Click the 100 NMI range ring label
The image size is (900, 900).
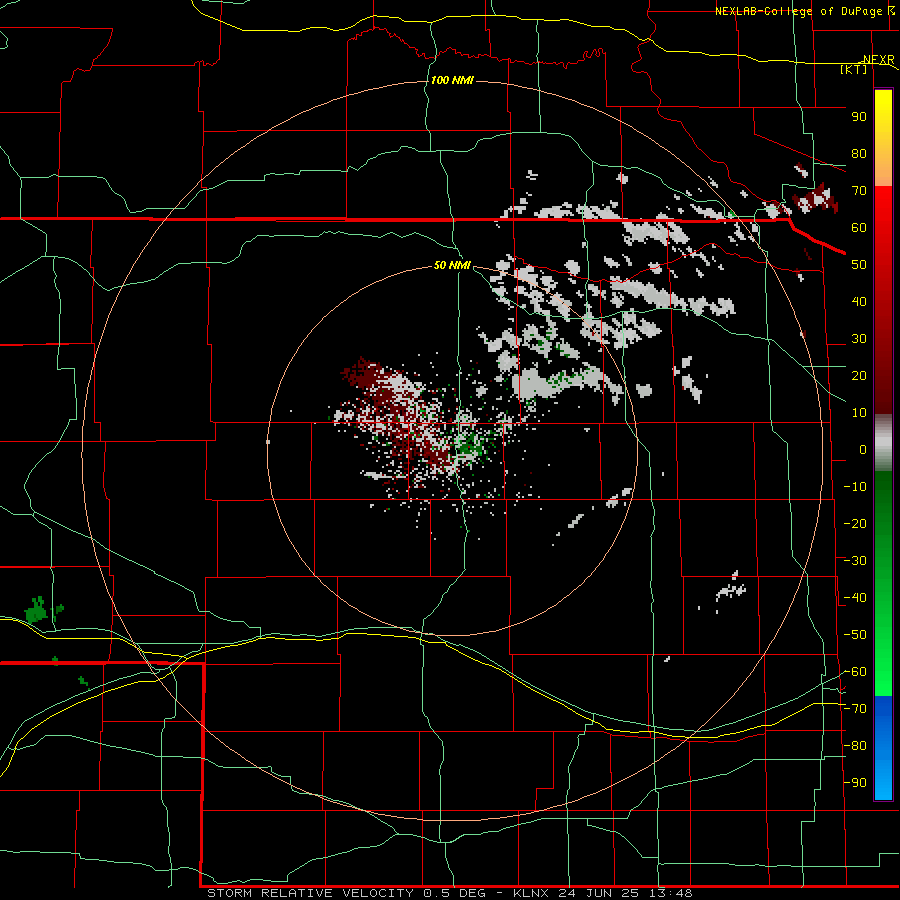coord(452,80)
